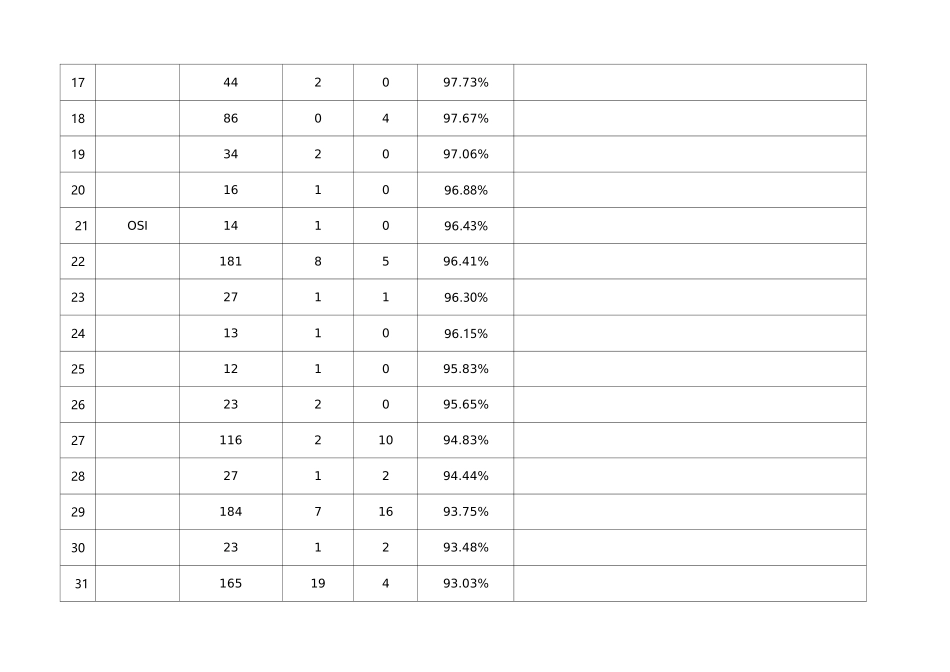Click the OSI cell in row 21
The image size is (950, 672).
137,226
